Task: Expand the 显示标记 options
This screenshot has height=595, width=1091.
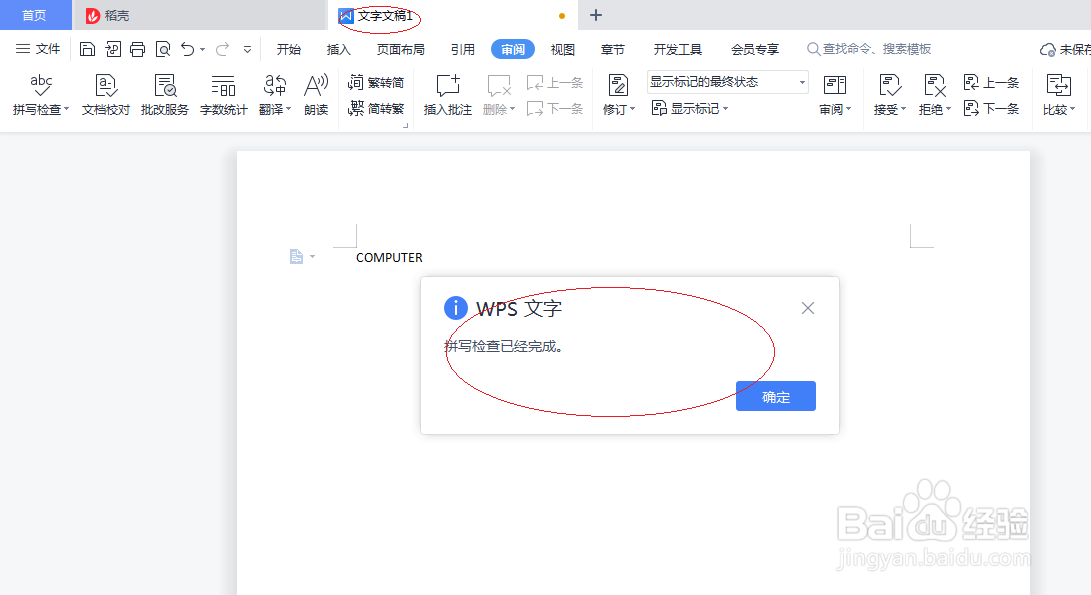Action: (x=690, y=109)
